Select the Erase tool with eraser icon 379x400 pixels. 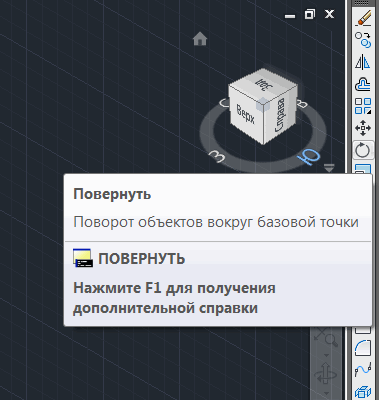pos(363,18)
